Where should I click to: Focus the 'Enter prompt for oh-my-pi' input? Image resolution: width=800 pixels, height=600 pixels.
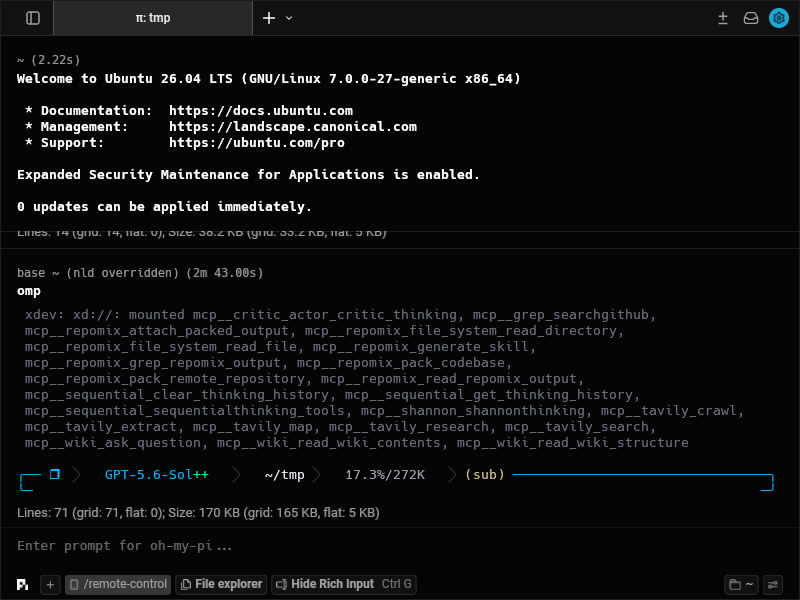[400, 546]
